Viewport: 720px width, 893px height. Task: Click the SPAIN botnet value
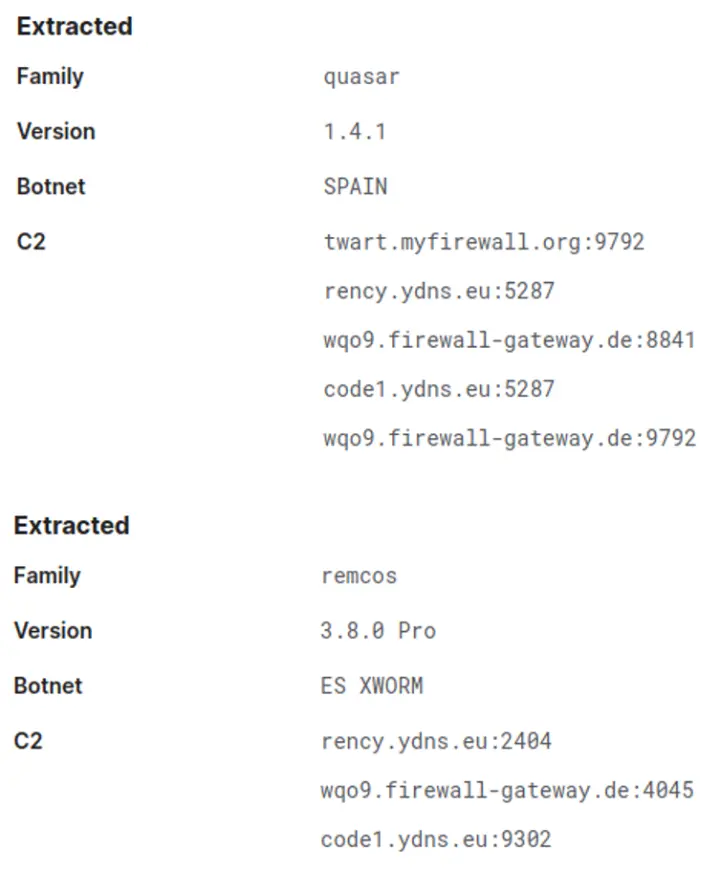(355, 187)
